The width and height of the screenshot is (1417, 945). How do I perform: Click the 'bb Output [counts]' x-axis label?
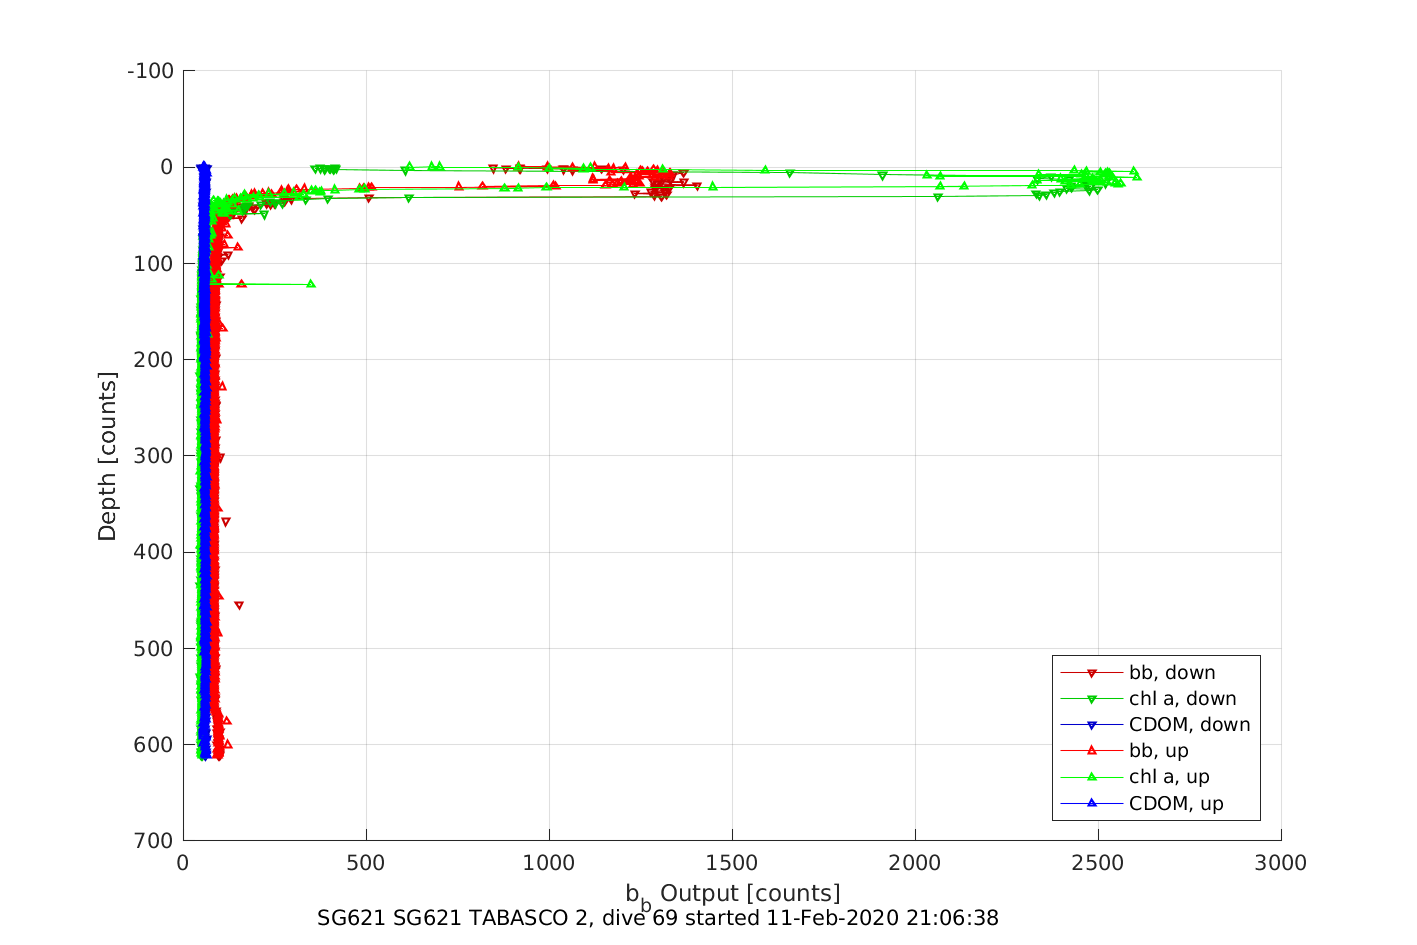(x=733, y=895)
